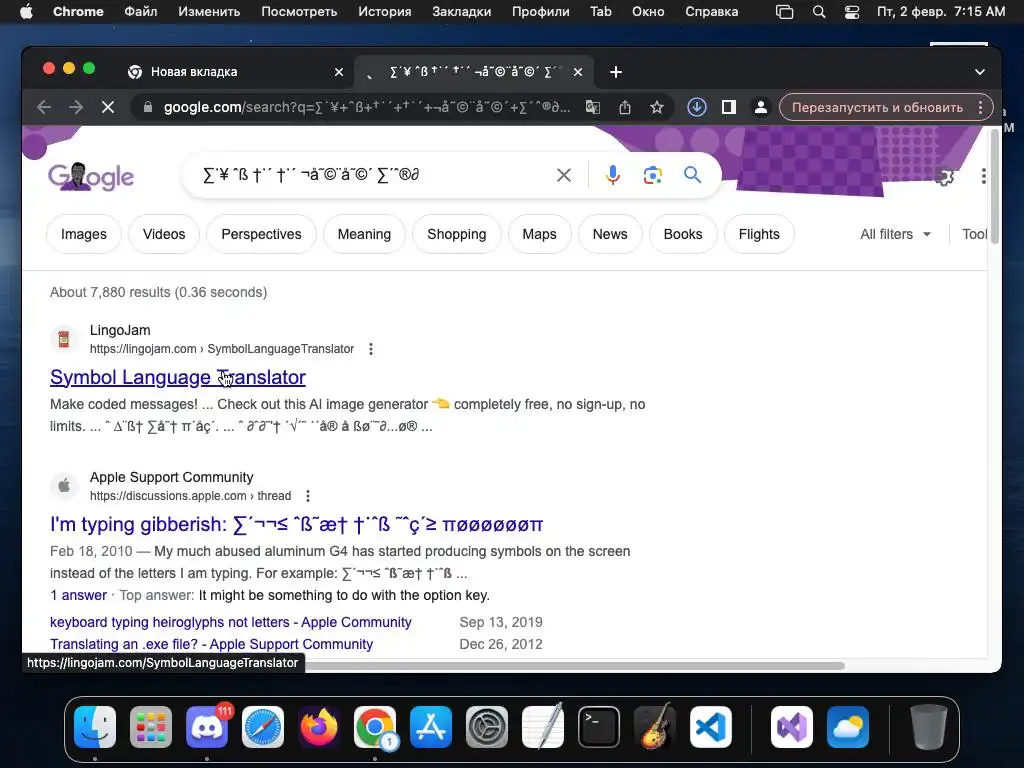Open the Справка menu
Viewport: 1024px width, 768px height.
[x=712, y=12]
